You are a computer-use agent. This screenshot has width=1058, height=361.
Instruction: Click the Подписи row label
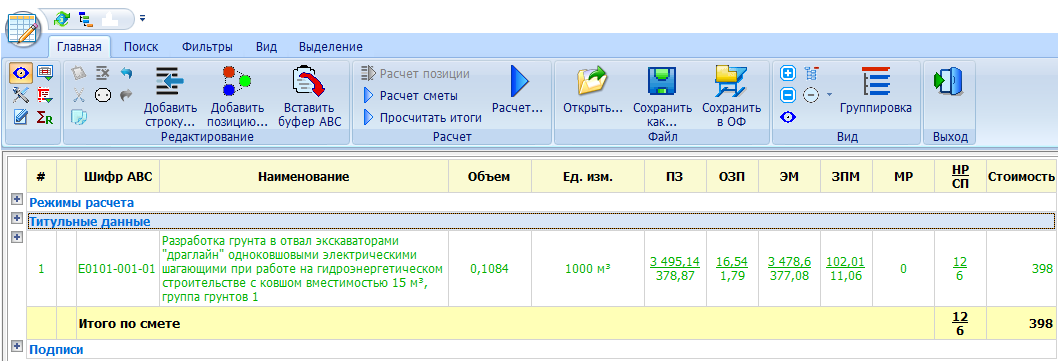56,350
